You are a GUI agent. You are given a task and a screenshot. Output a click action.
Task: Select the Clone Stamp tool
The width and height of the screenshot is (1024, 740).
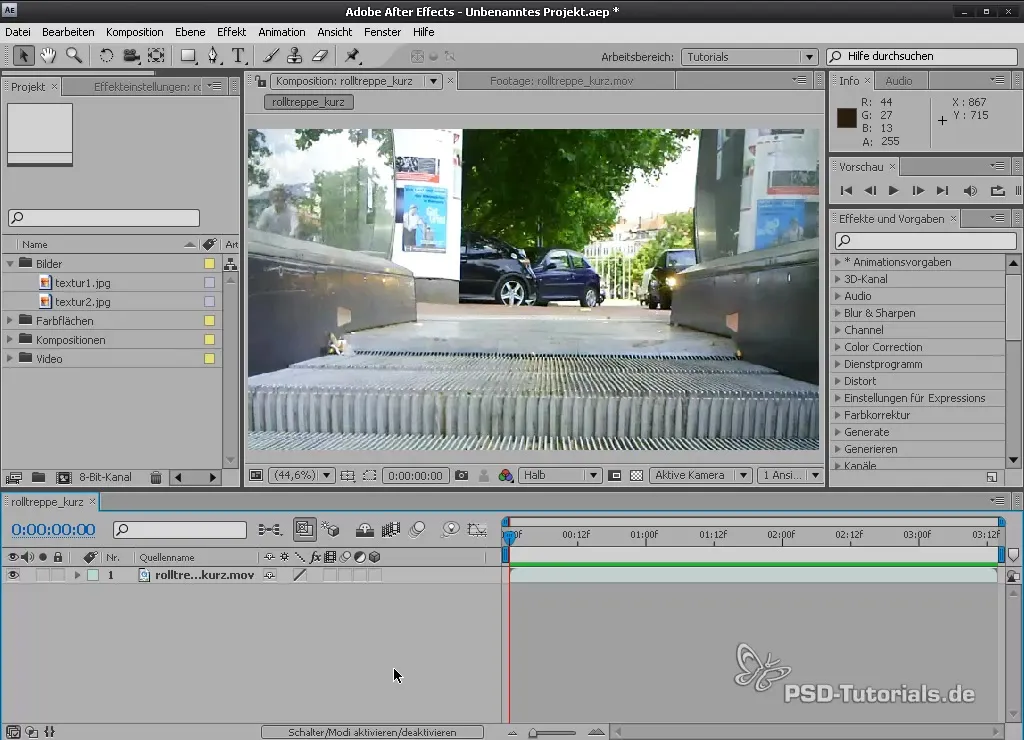[x=295, y=56]
